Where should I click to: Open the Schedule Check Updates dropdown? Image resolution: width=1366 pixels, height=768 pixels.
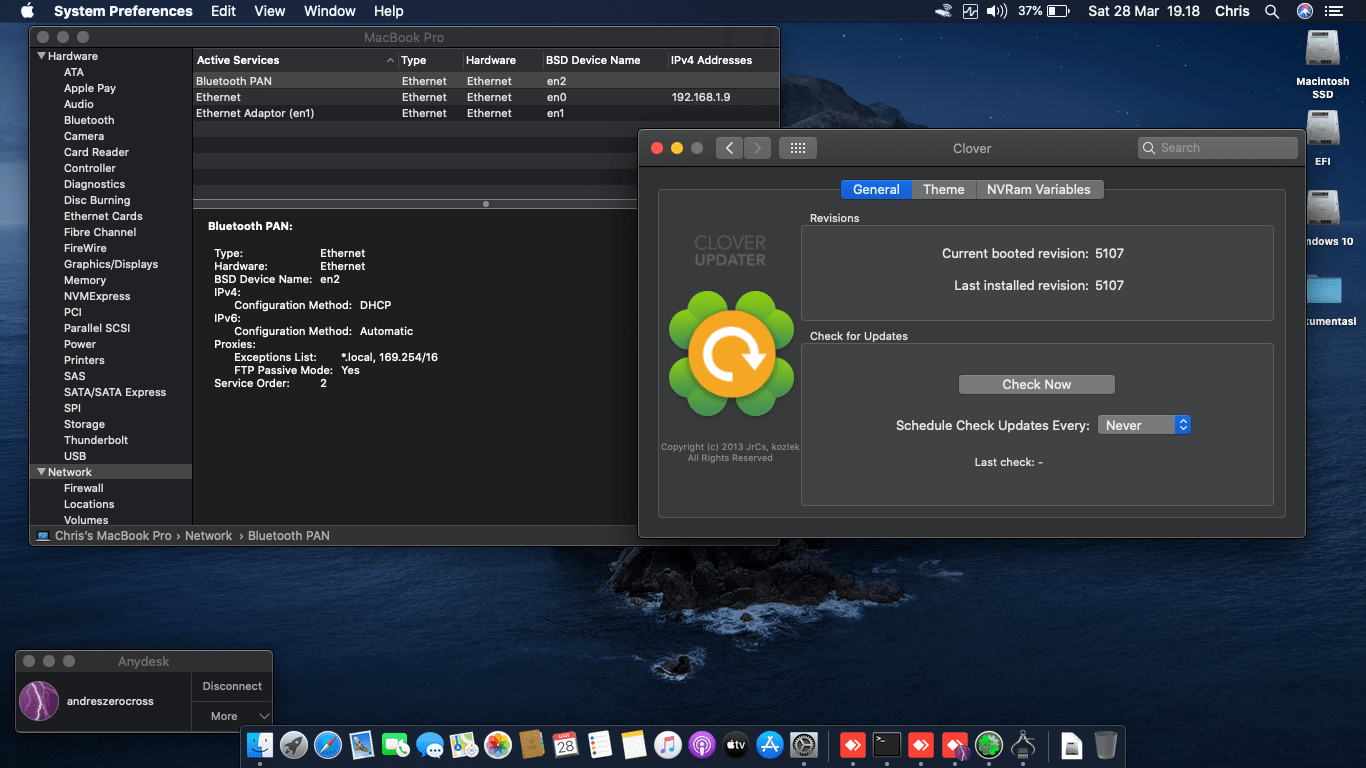pyautogui.click(x=1144, y=425)
